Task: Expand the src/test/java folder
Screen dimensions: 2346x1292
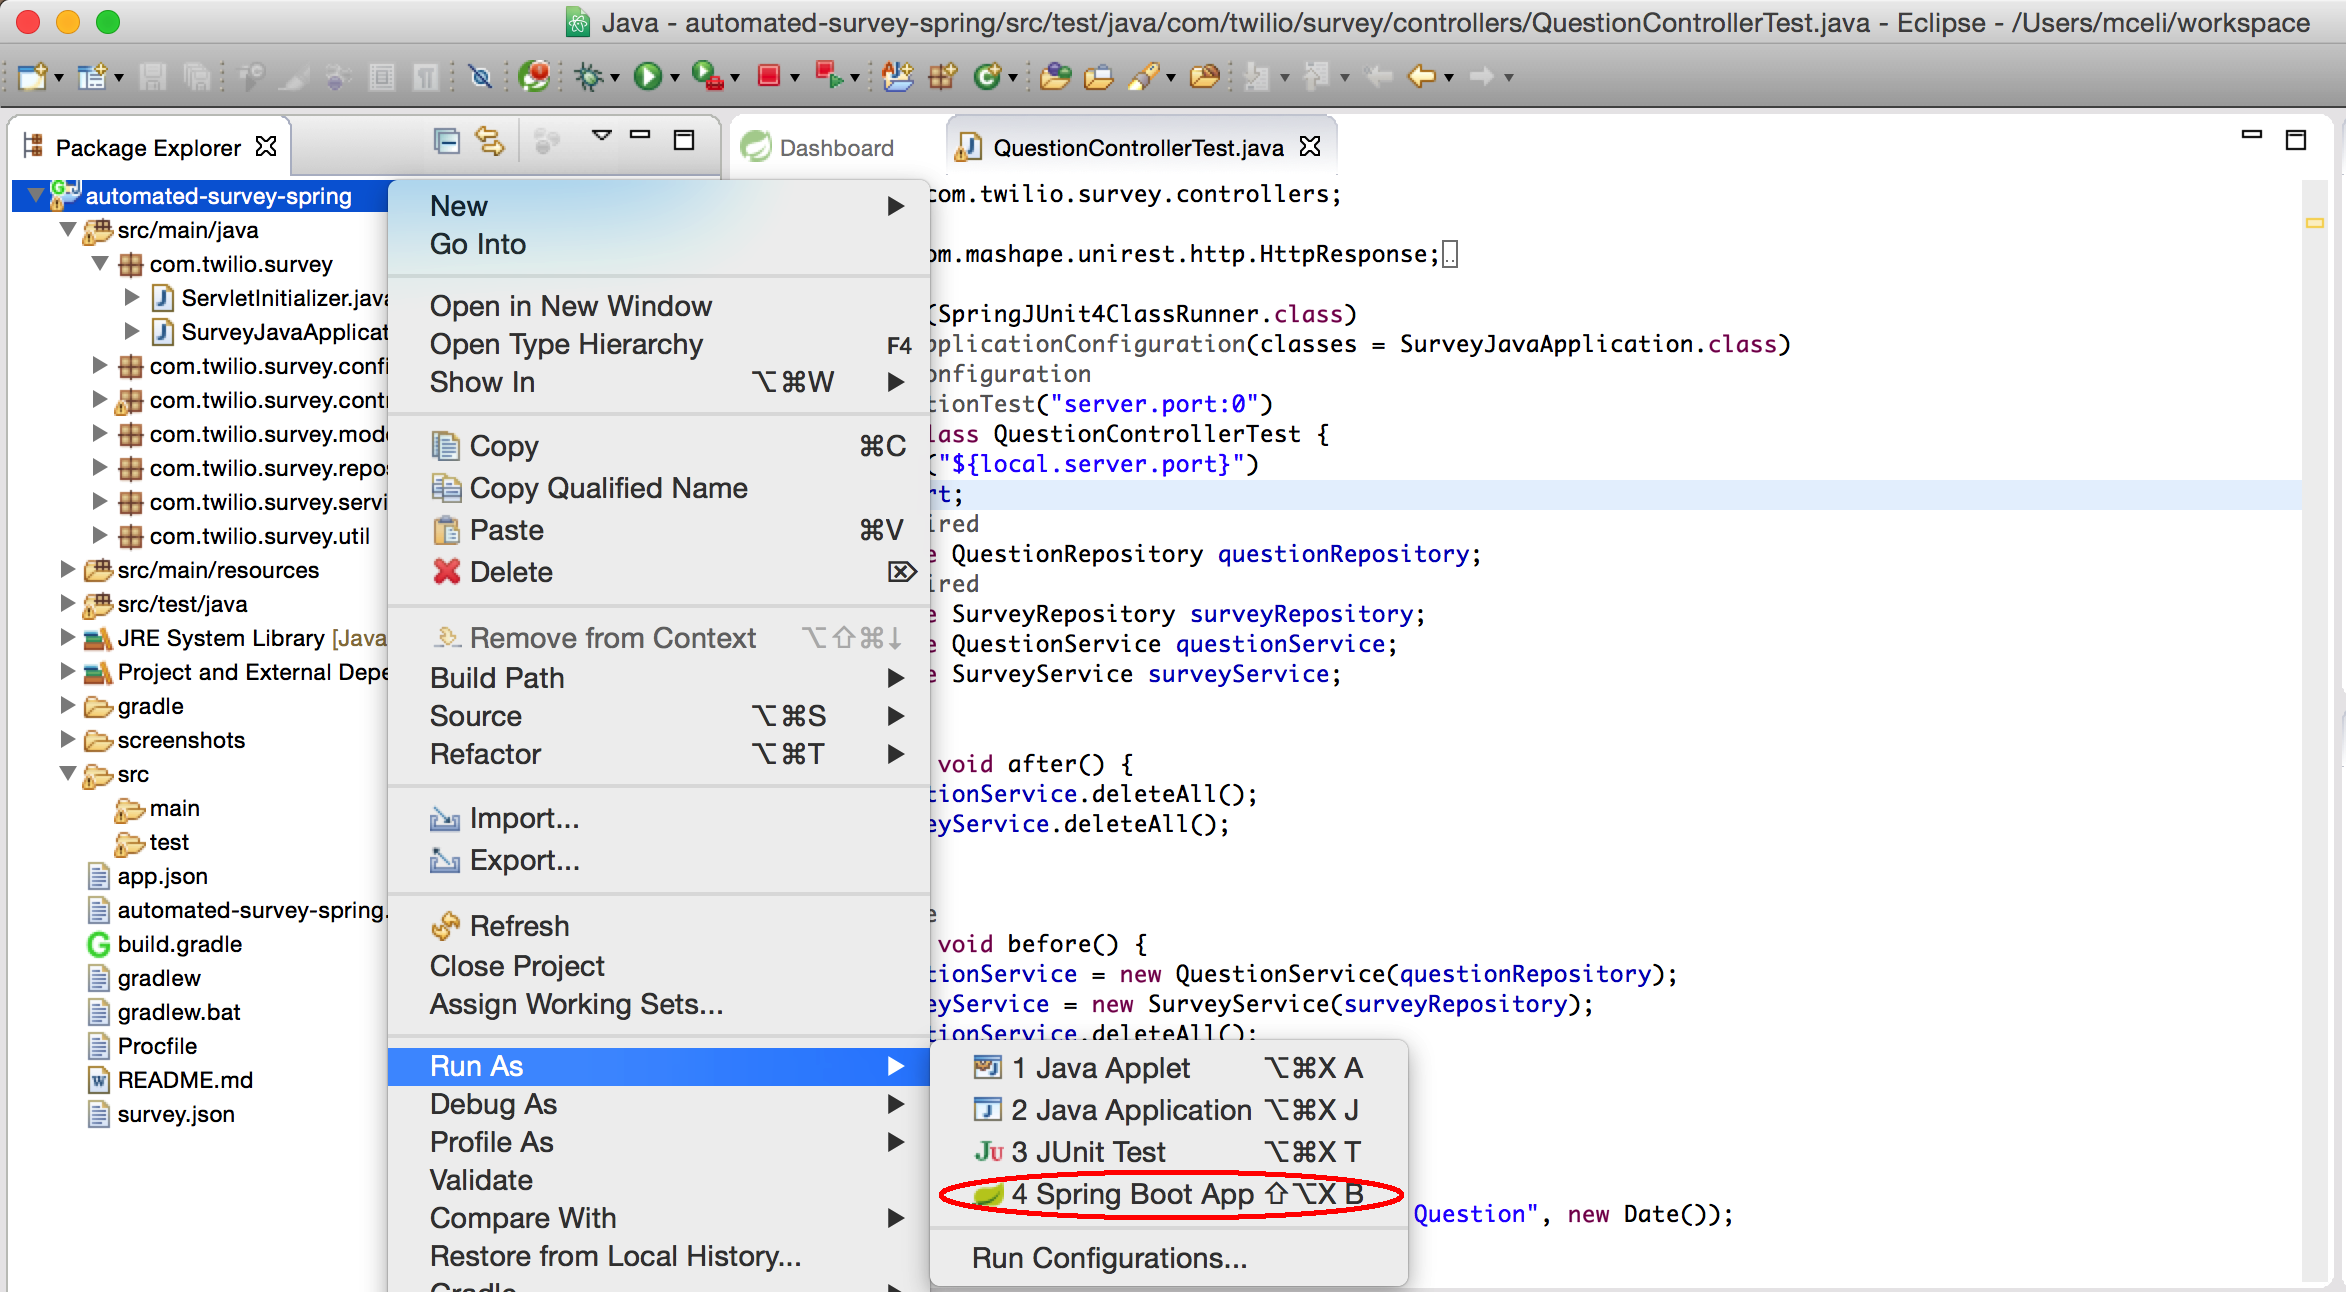Action: point(68,603)
